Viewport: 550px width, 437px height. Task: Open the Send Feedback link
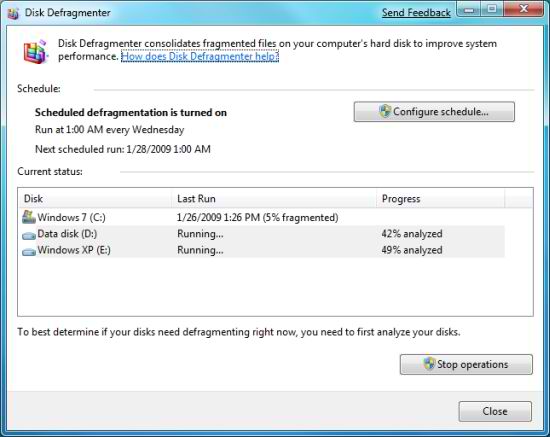[416, 13]
